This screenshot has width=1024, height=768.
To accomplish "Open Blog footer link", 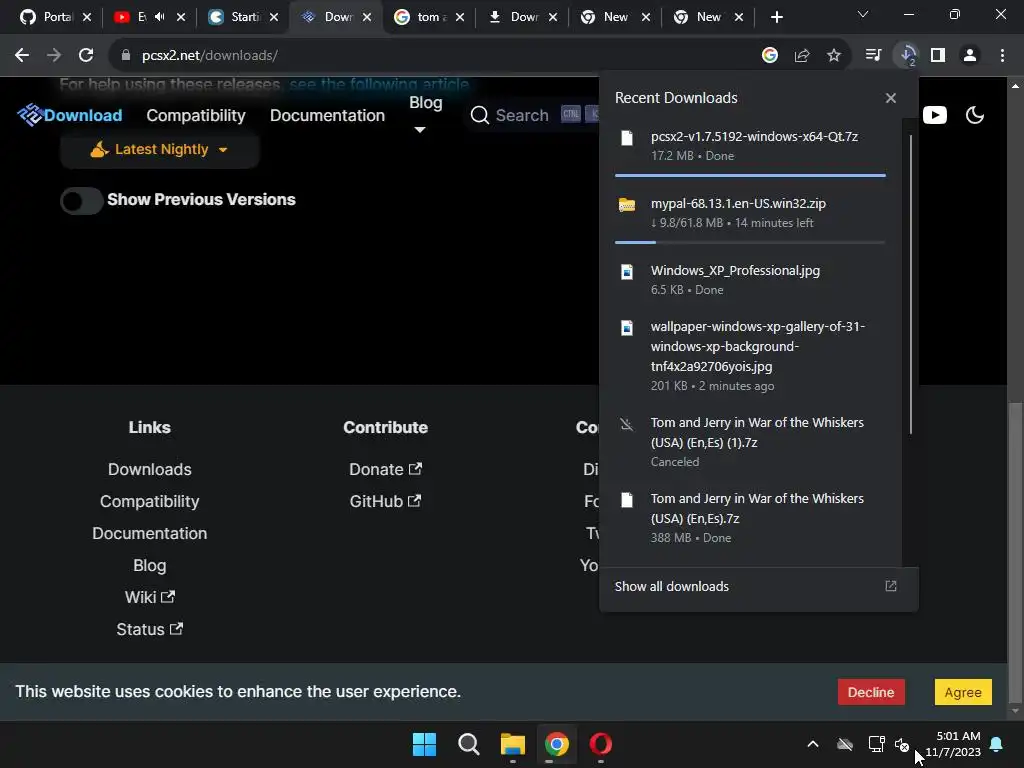I will click(150, 566).
